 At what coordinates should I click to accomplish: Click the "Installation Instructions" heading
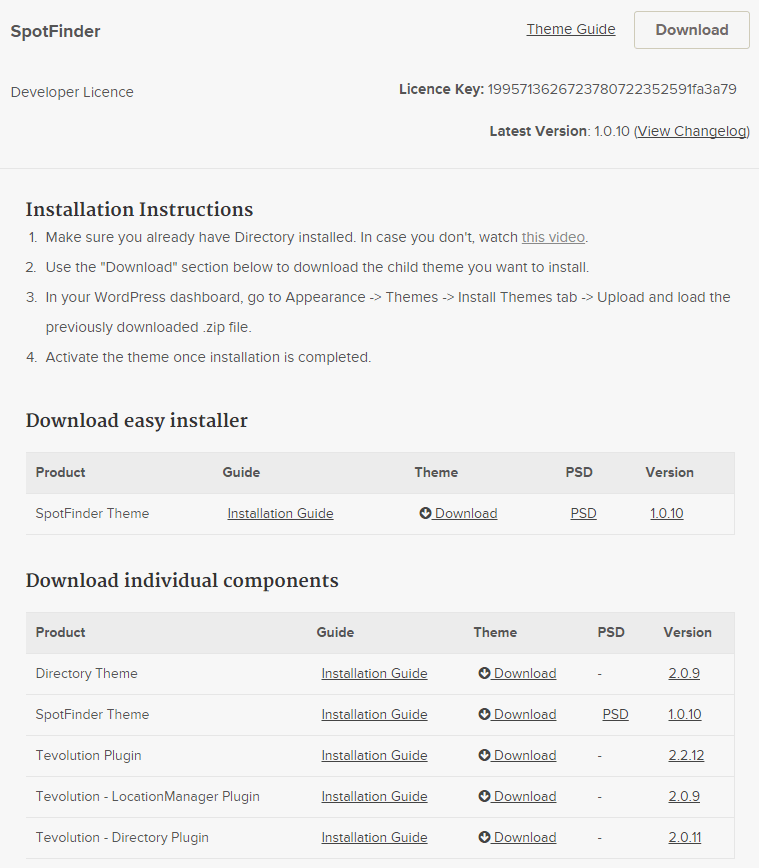tap(140, 210)
